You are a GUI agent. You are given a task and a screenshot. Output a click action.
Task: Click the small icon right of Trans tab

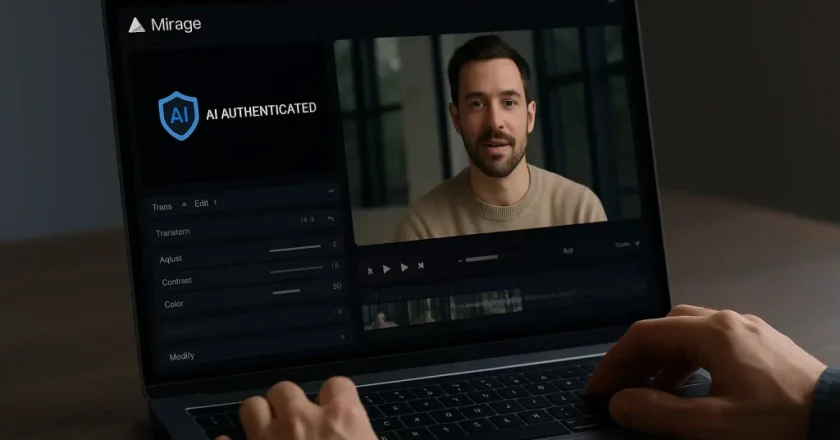[184, 204]
